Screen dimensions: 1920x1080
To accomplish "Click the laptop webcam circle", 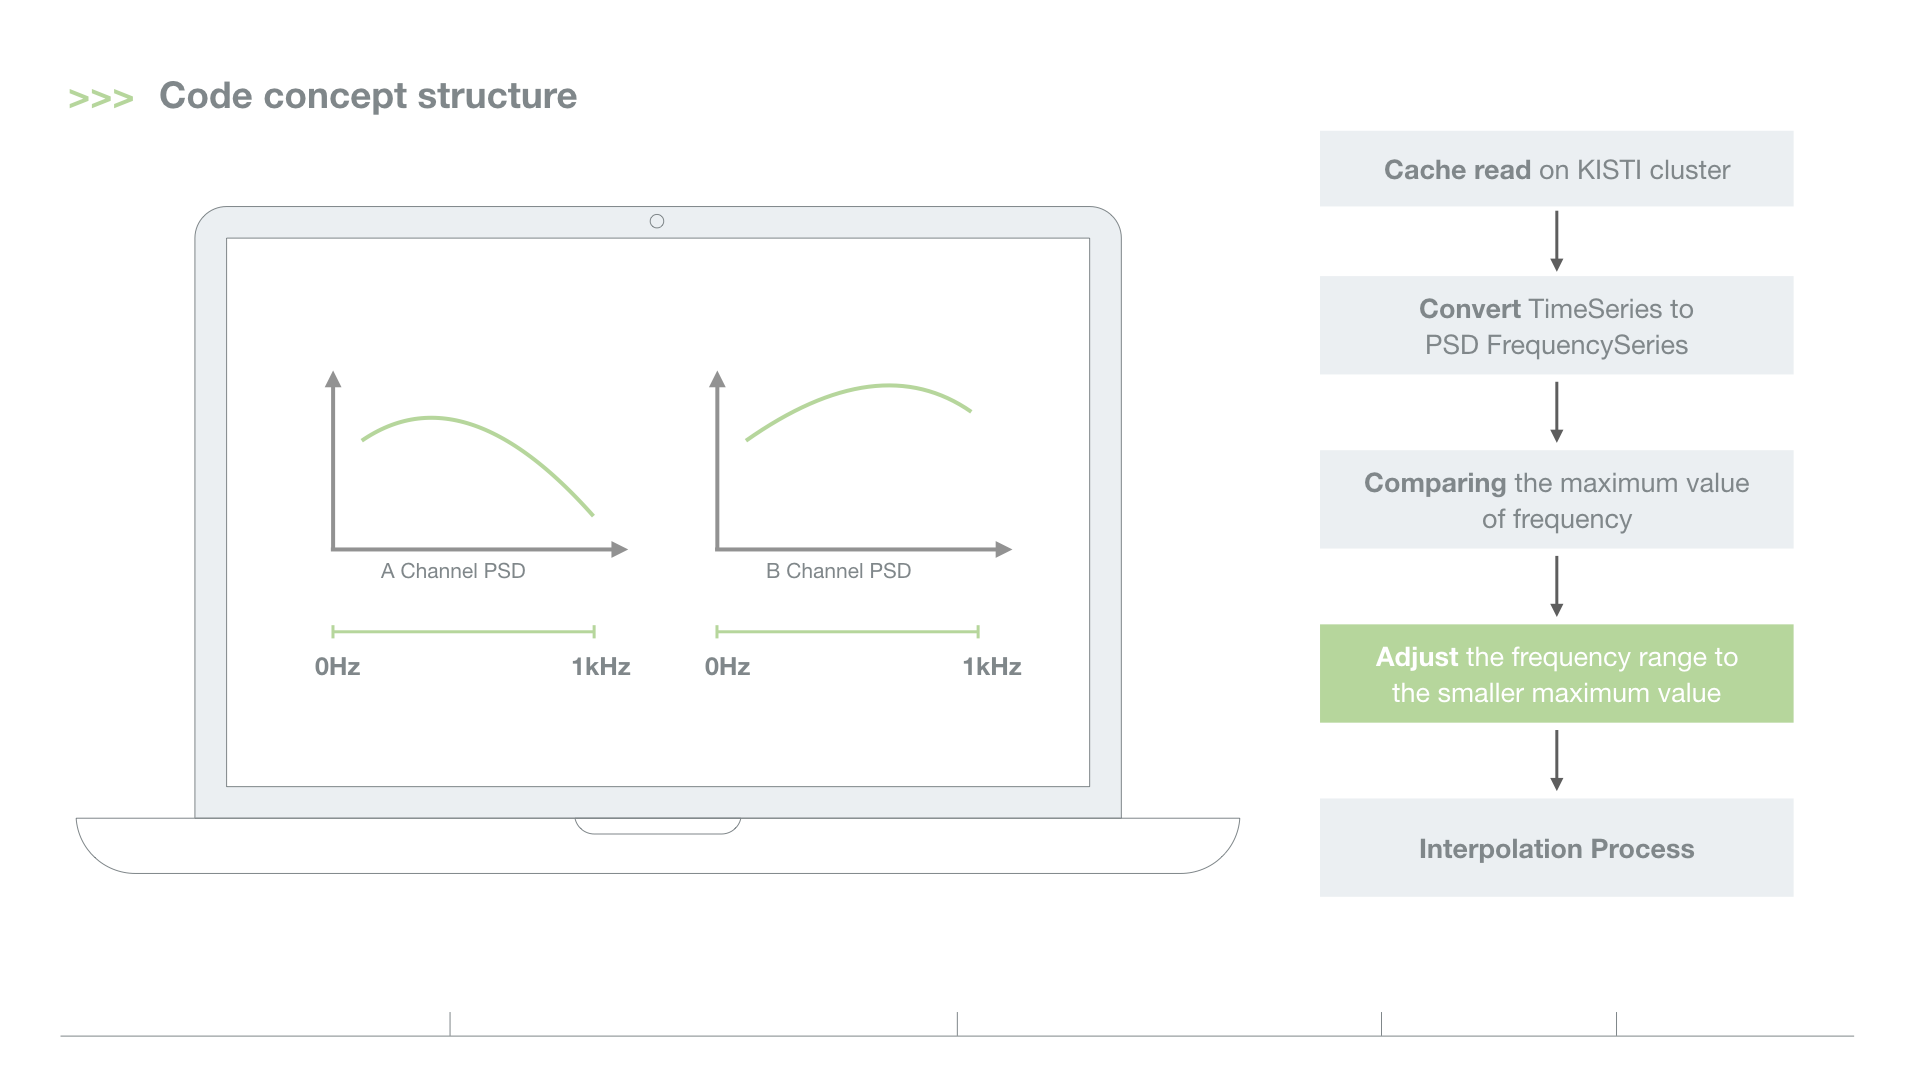I will 657,221.
